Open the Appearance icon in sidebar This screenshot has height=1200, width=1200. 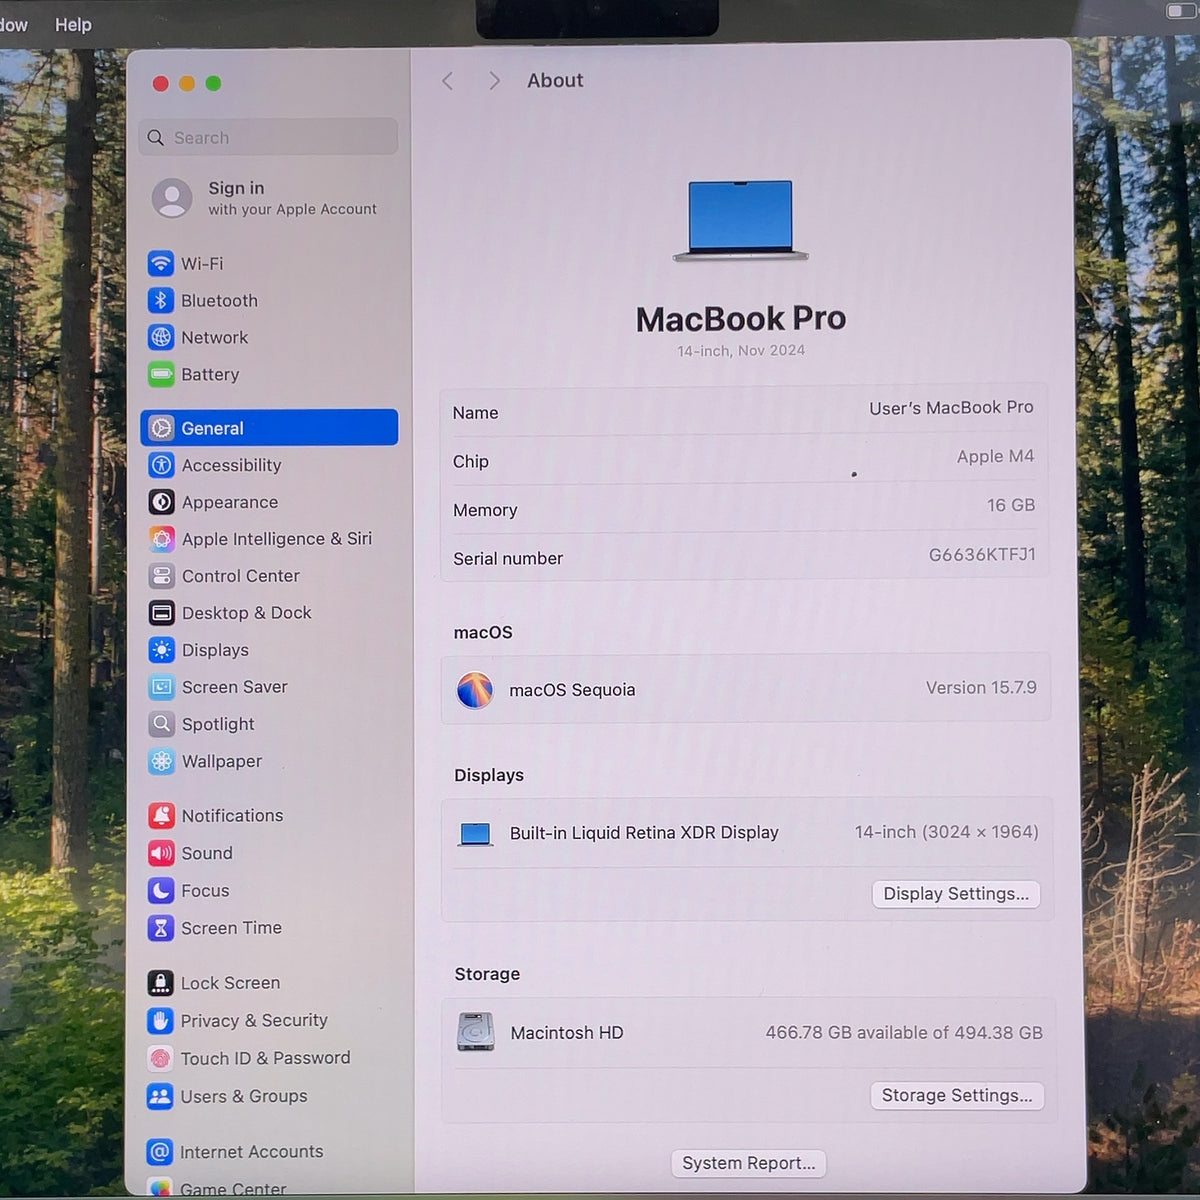pyautogui.click(x=161, y=502)
